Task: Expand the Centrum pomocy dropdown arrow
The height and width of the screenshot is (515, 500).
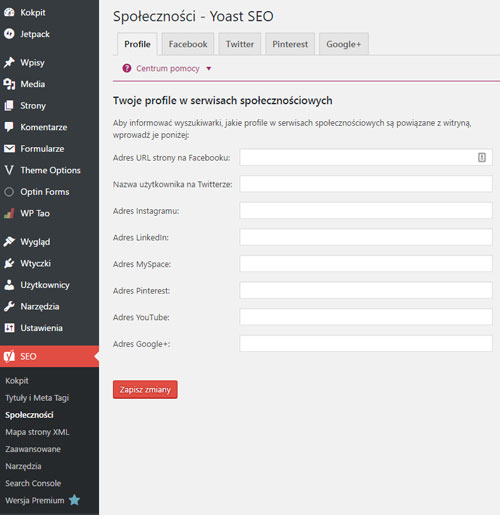Action: tap(209, 69)
